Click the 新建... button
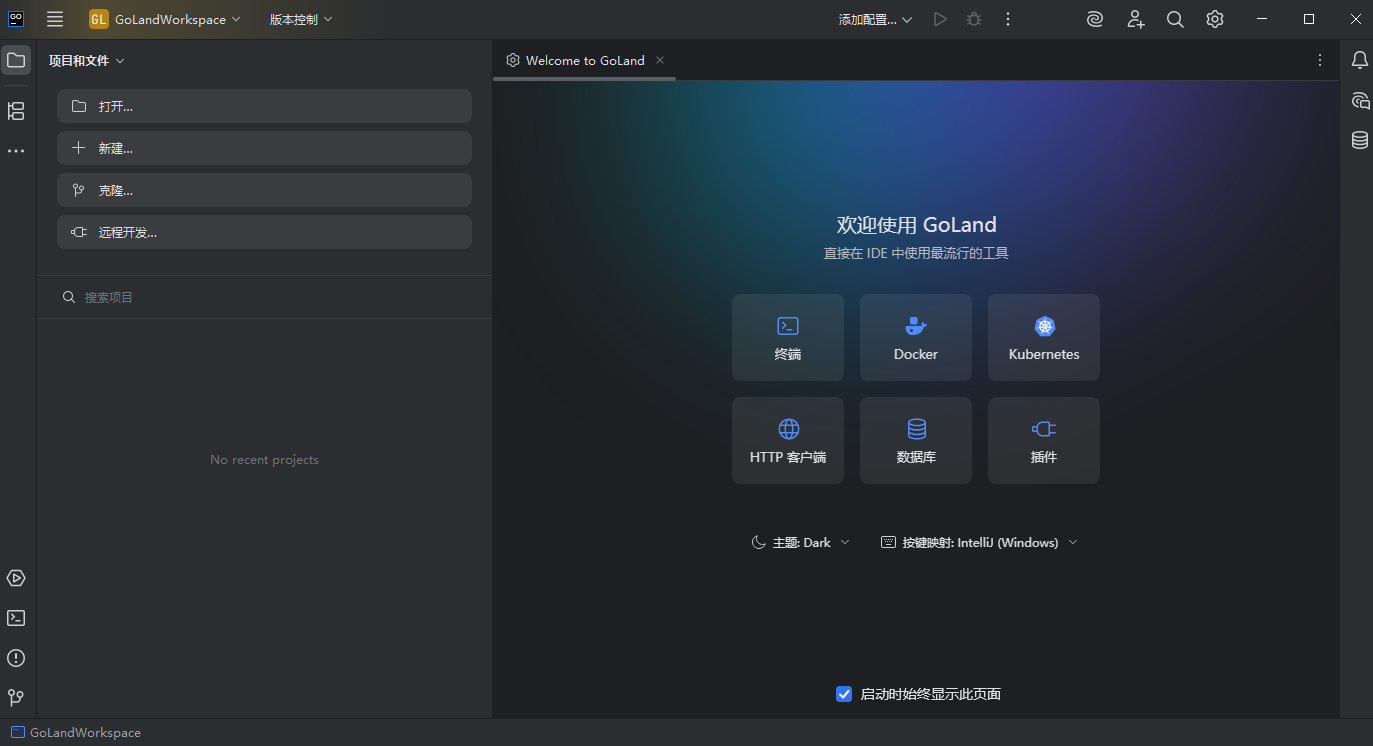Screen dimensions: 1373x746 tap(264, 148)
